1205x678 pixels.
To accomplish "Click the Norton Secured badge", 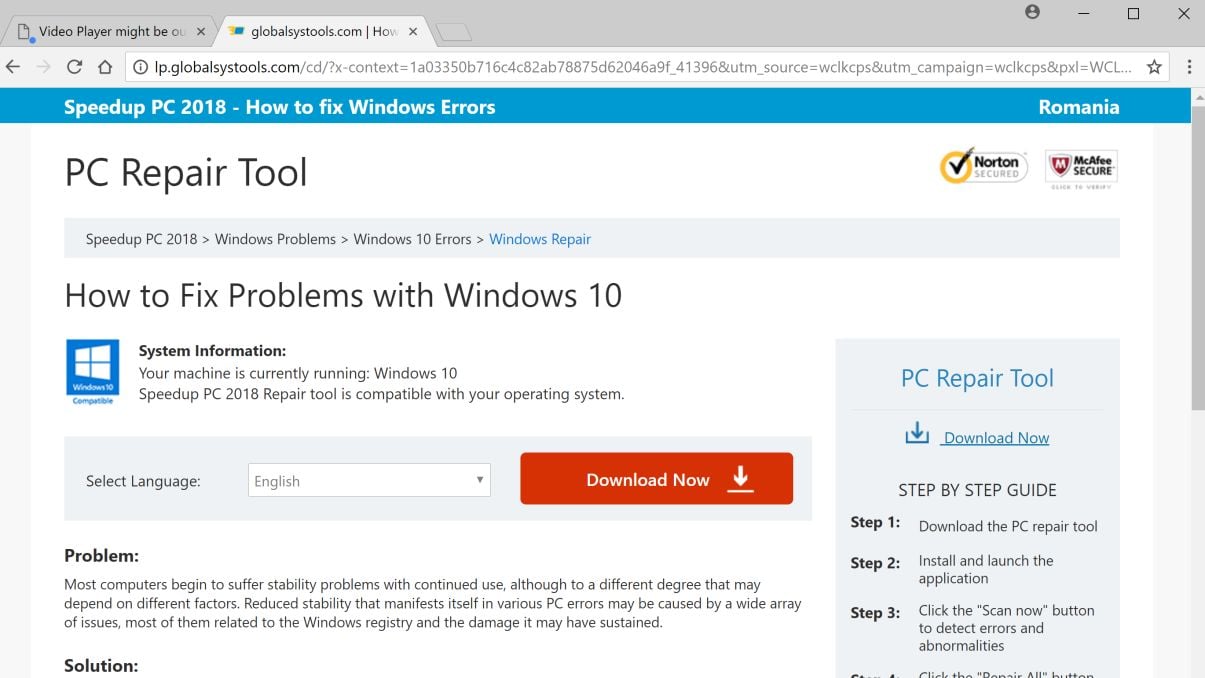I will [x=983, y=166].
